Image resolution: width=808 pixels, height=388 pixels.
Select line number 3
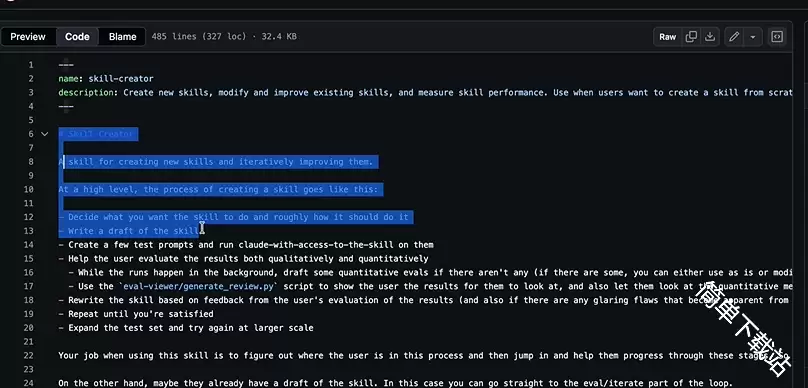point(31,93)
